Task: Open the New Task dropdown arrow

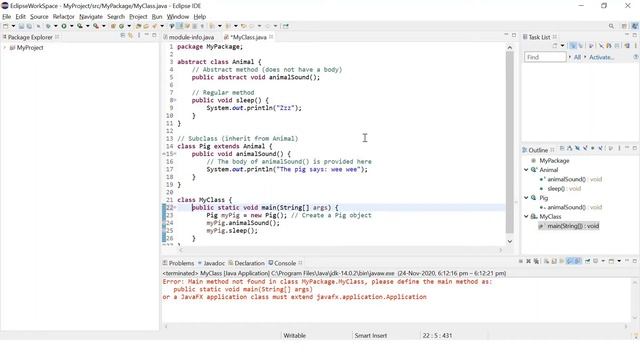Action: tap(562, 46)
